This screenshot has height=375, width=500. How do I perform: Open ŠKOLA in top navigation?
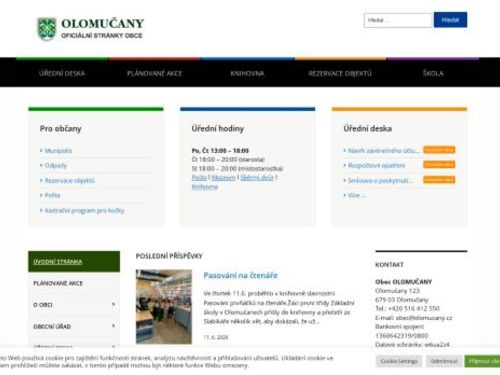coord(433,73)
